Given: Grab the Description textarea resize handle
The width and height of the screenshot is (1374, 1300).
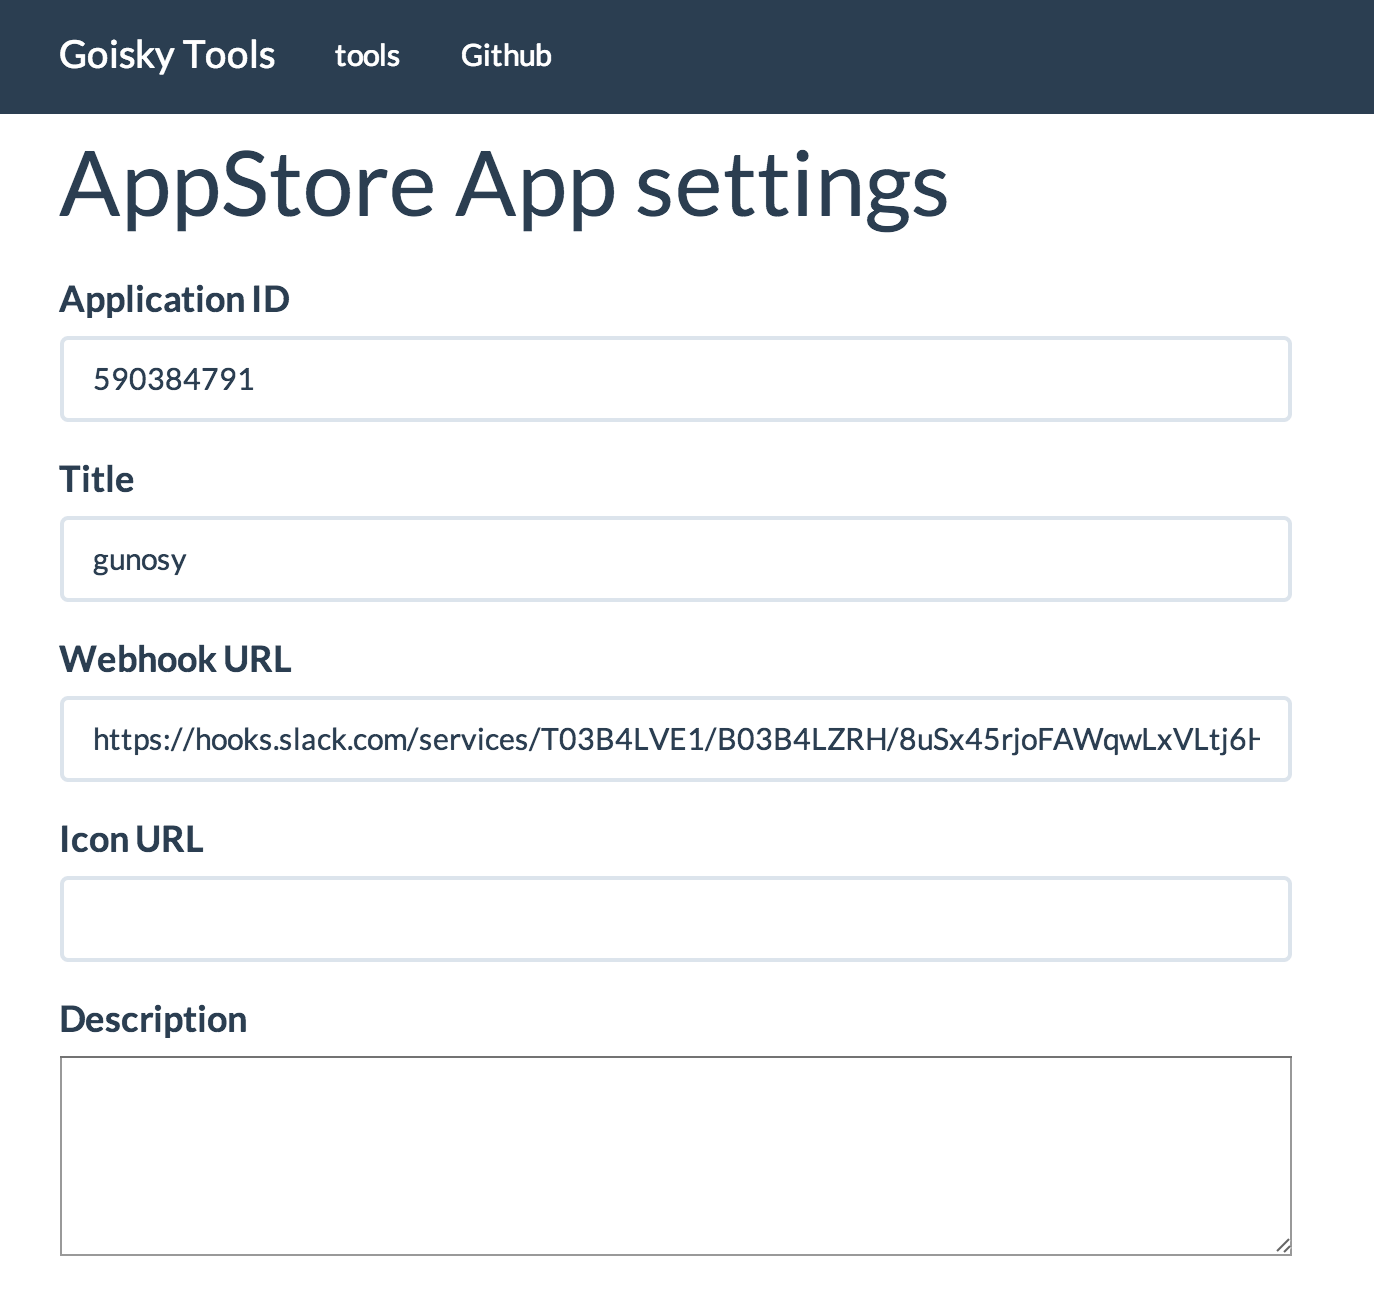Looking at the screenshot, I should coord(1283,1246).
